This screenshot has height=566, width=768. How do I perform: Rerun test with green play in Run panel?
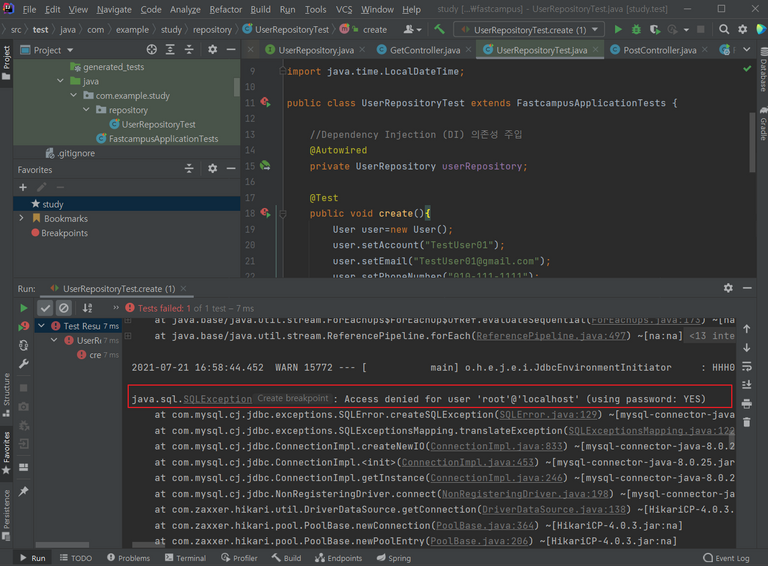tap(24, 308)
